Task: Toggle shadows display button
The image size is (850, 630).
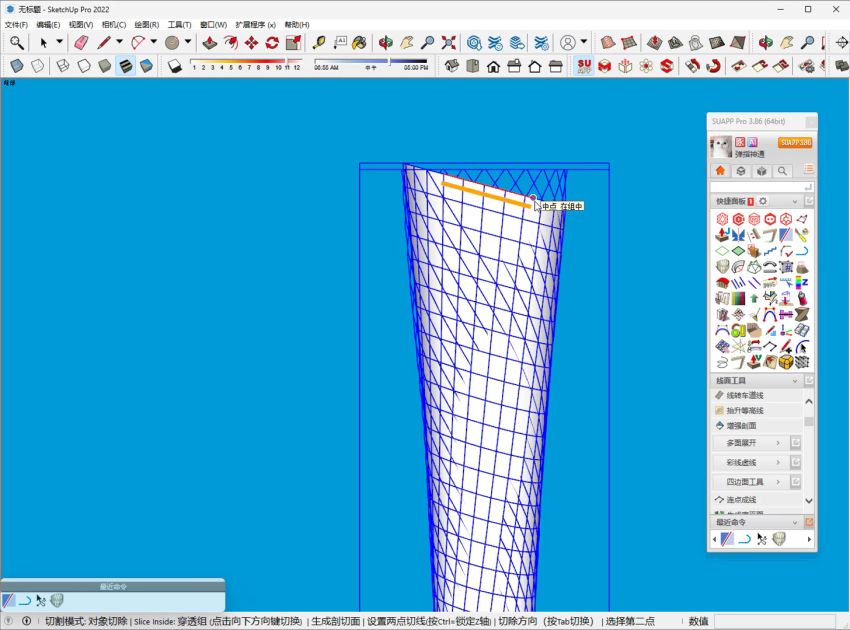Action: point(174,66)
